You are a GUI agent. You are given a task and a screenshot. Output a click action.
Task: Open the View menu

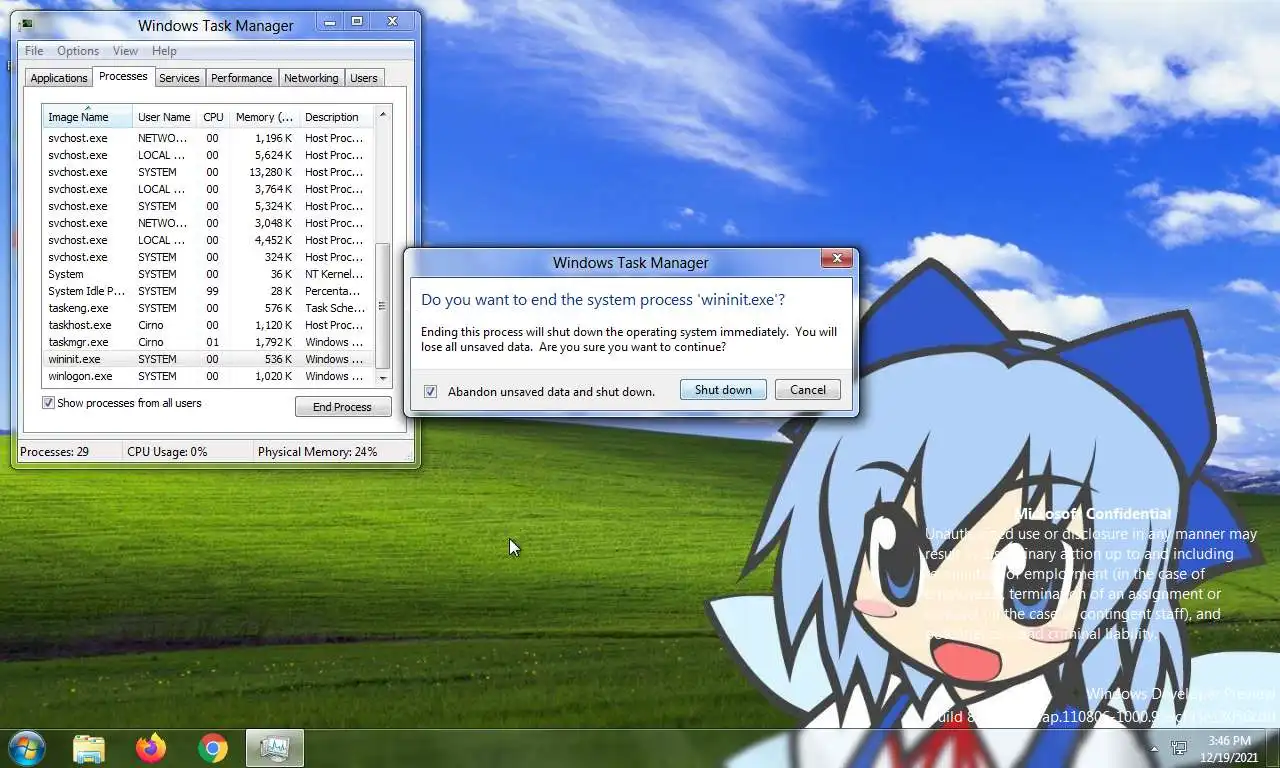[125, 51]
